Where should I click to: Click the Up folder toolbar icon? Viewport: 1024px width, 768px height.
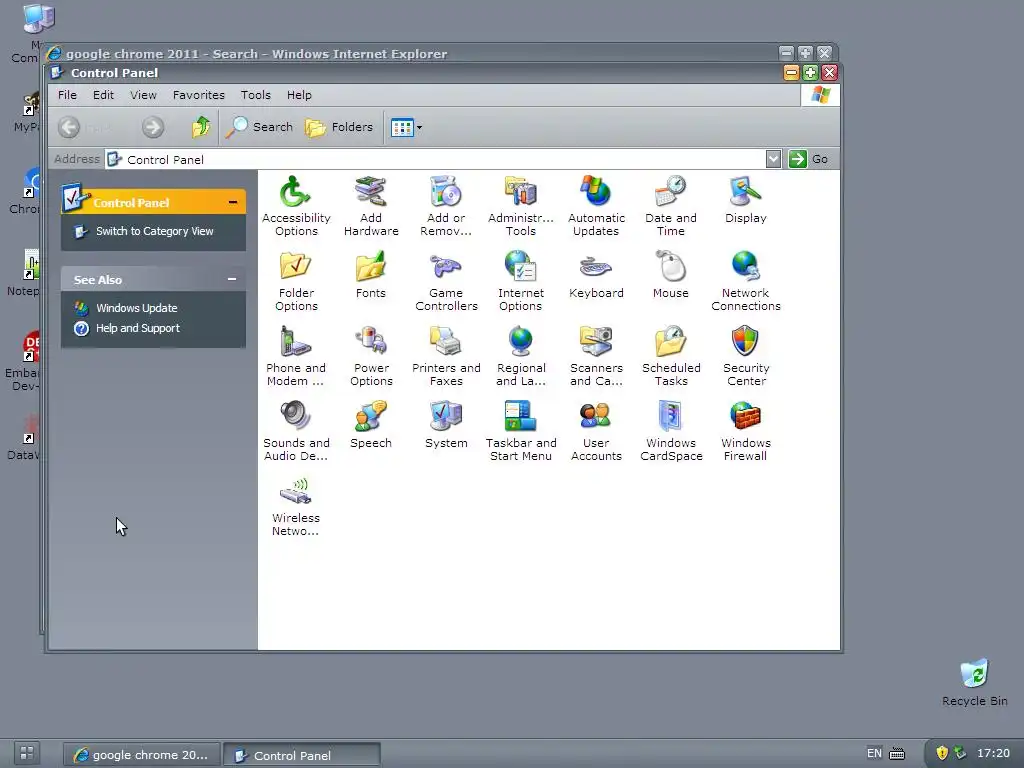200,127
